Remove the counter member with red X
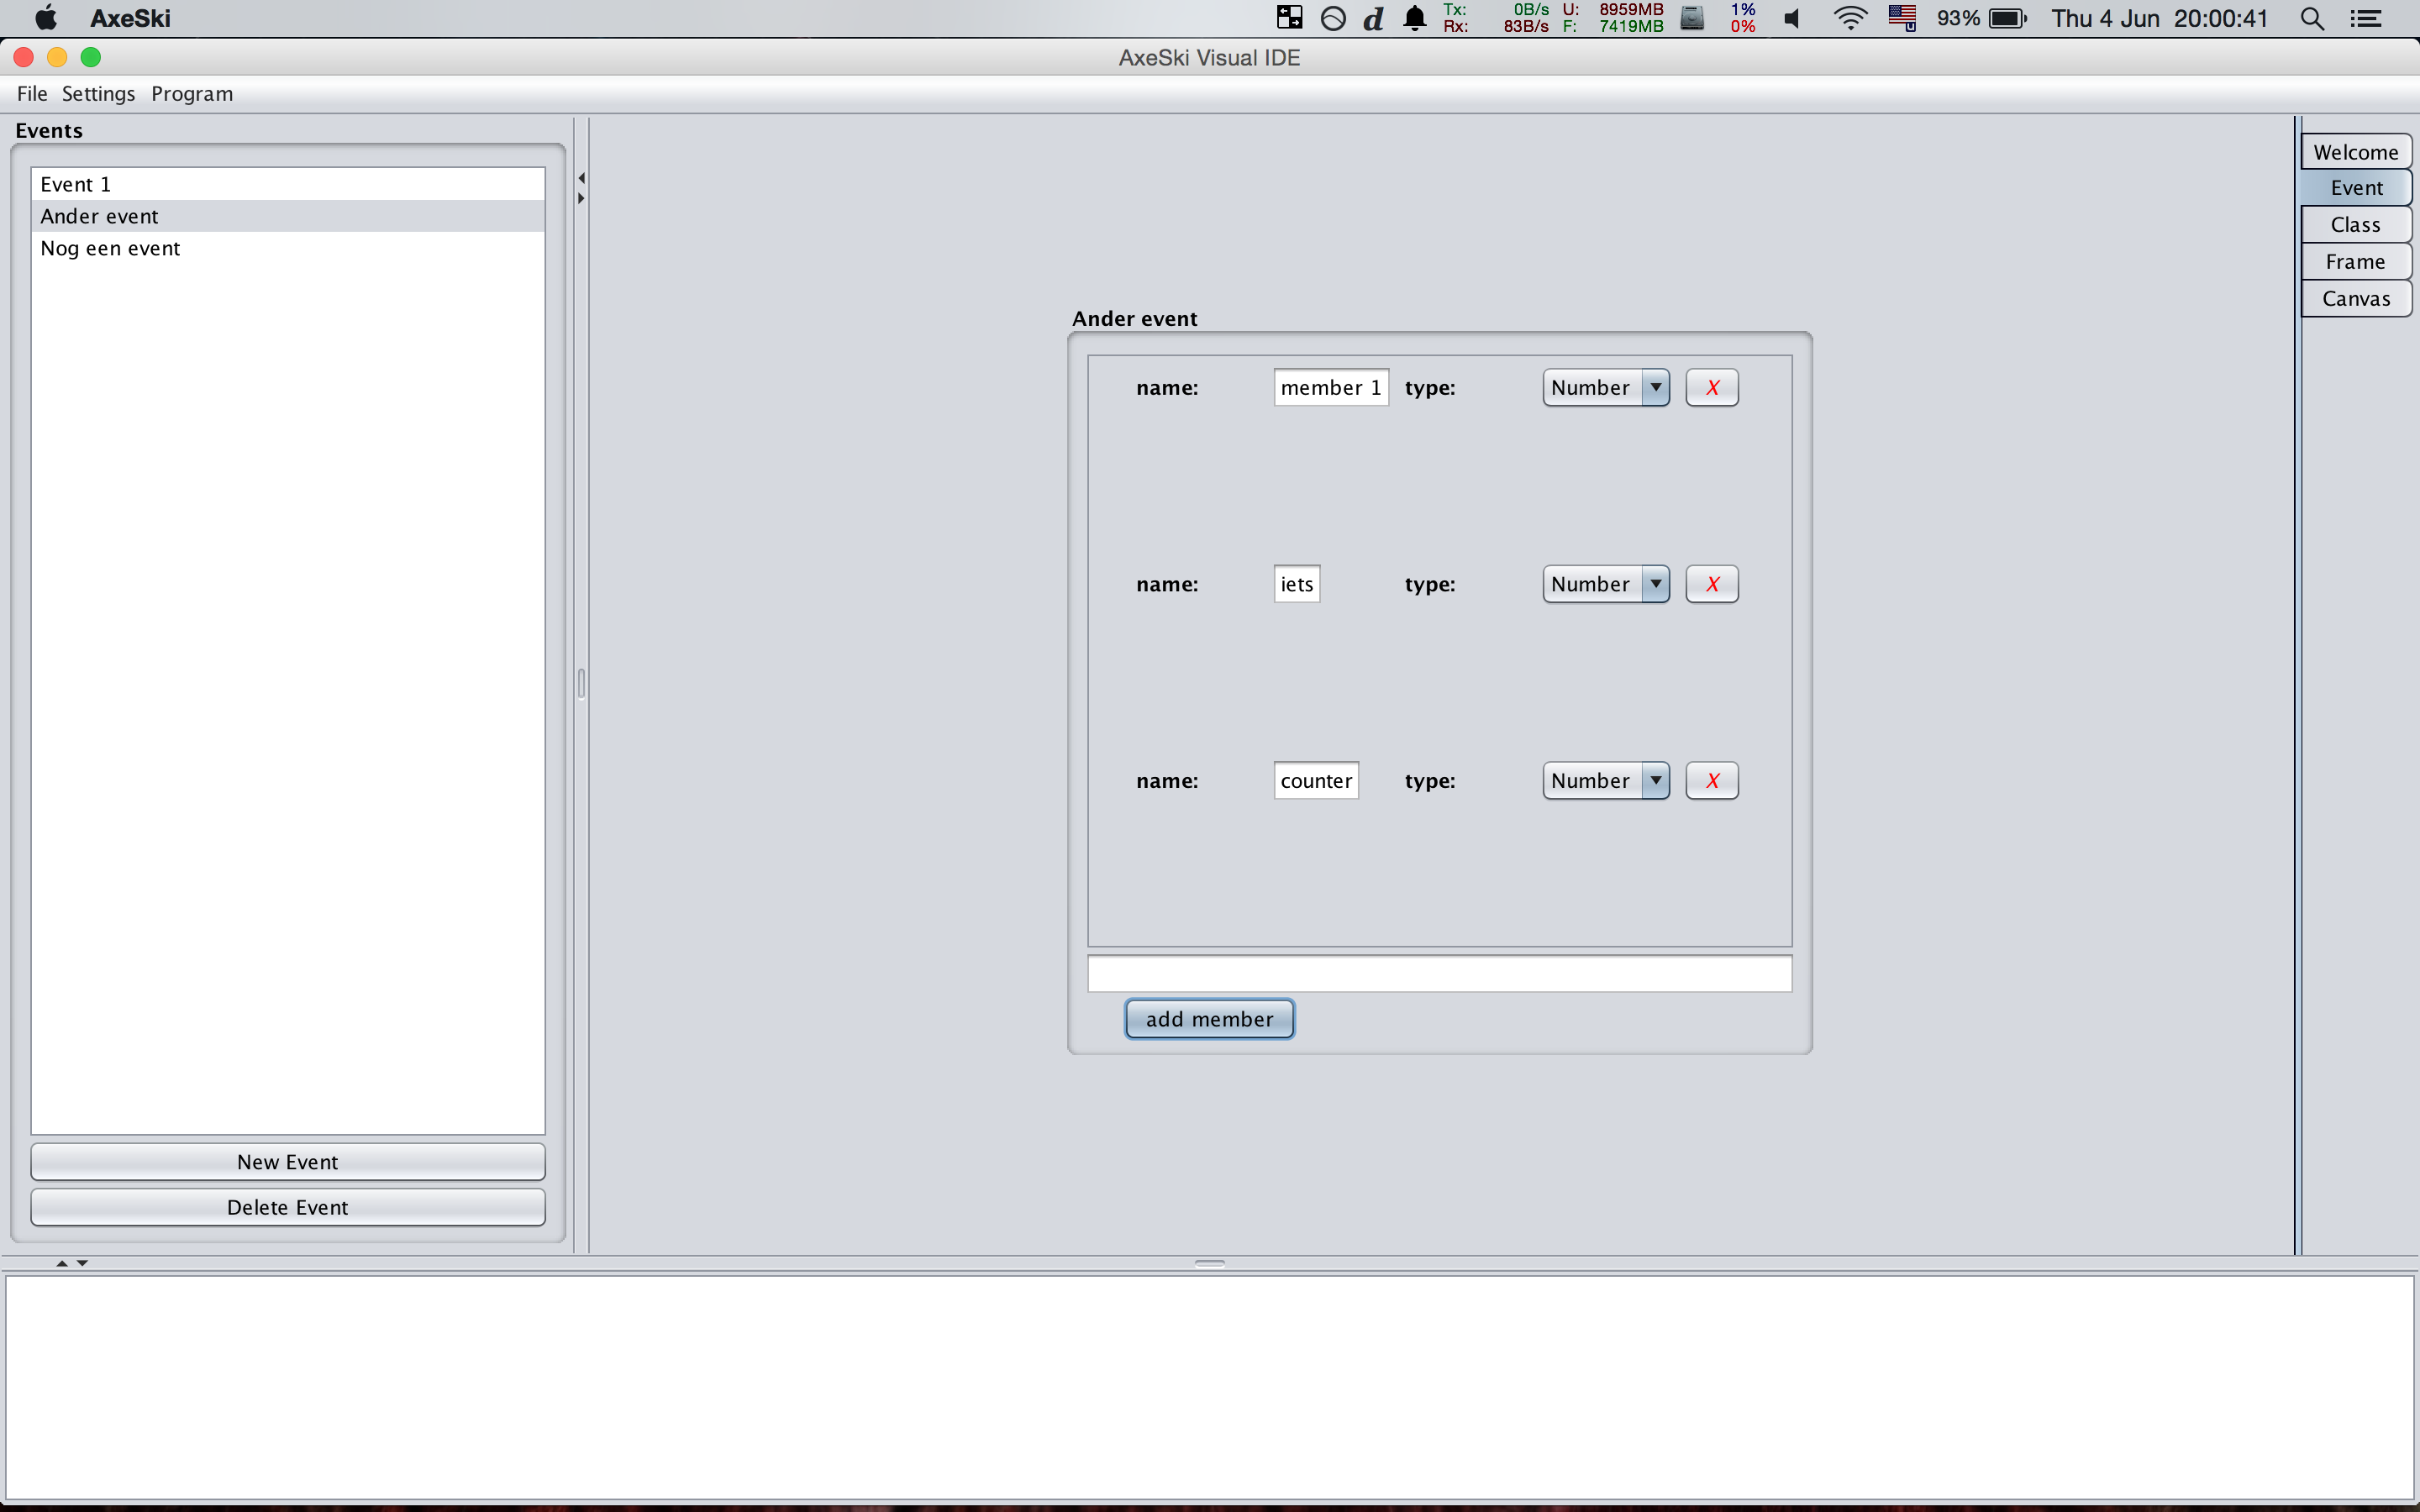2420x1512 pixels. 1711,781
